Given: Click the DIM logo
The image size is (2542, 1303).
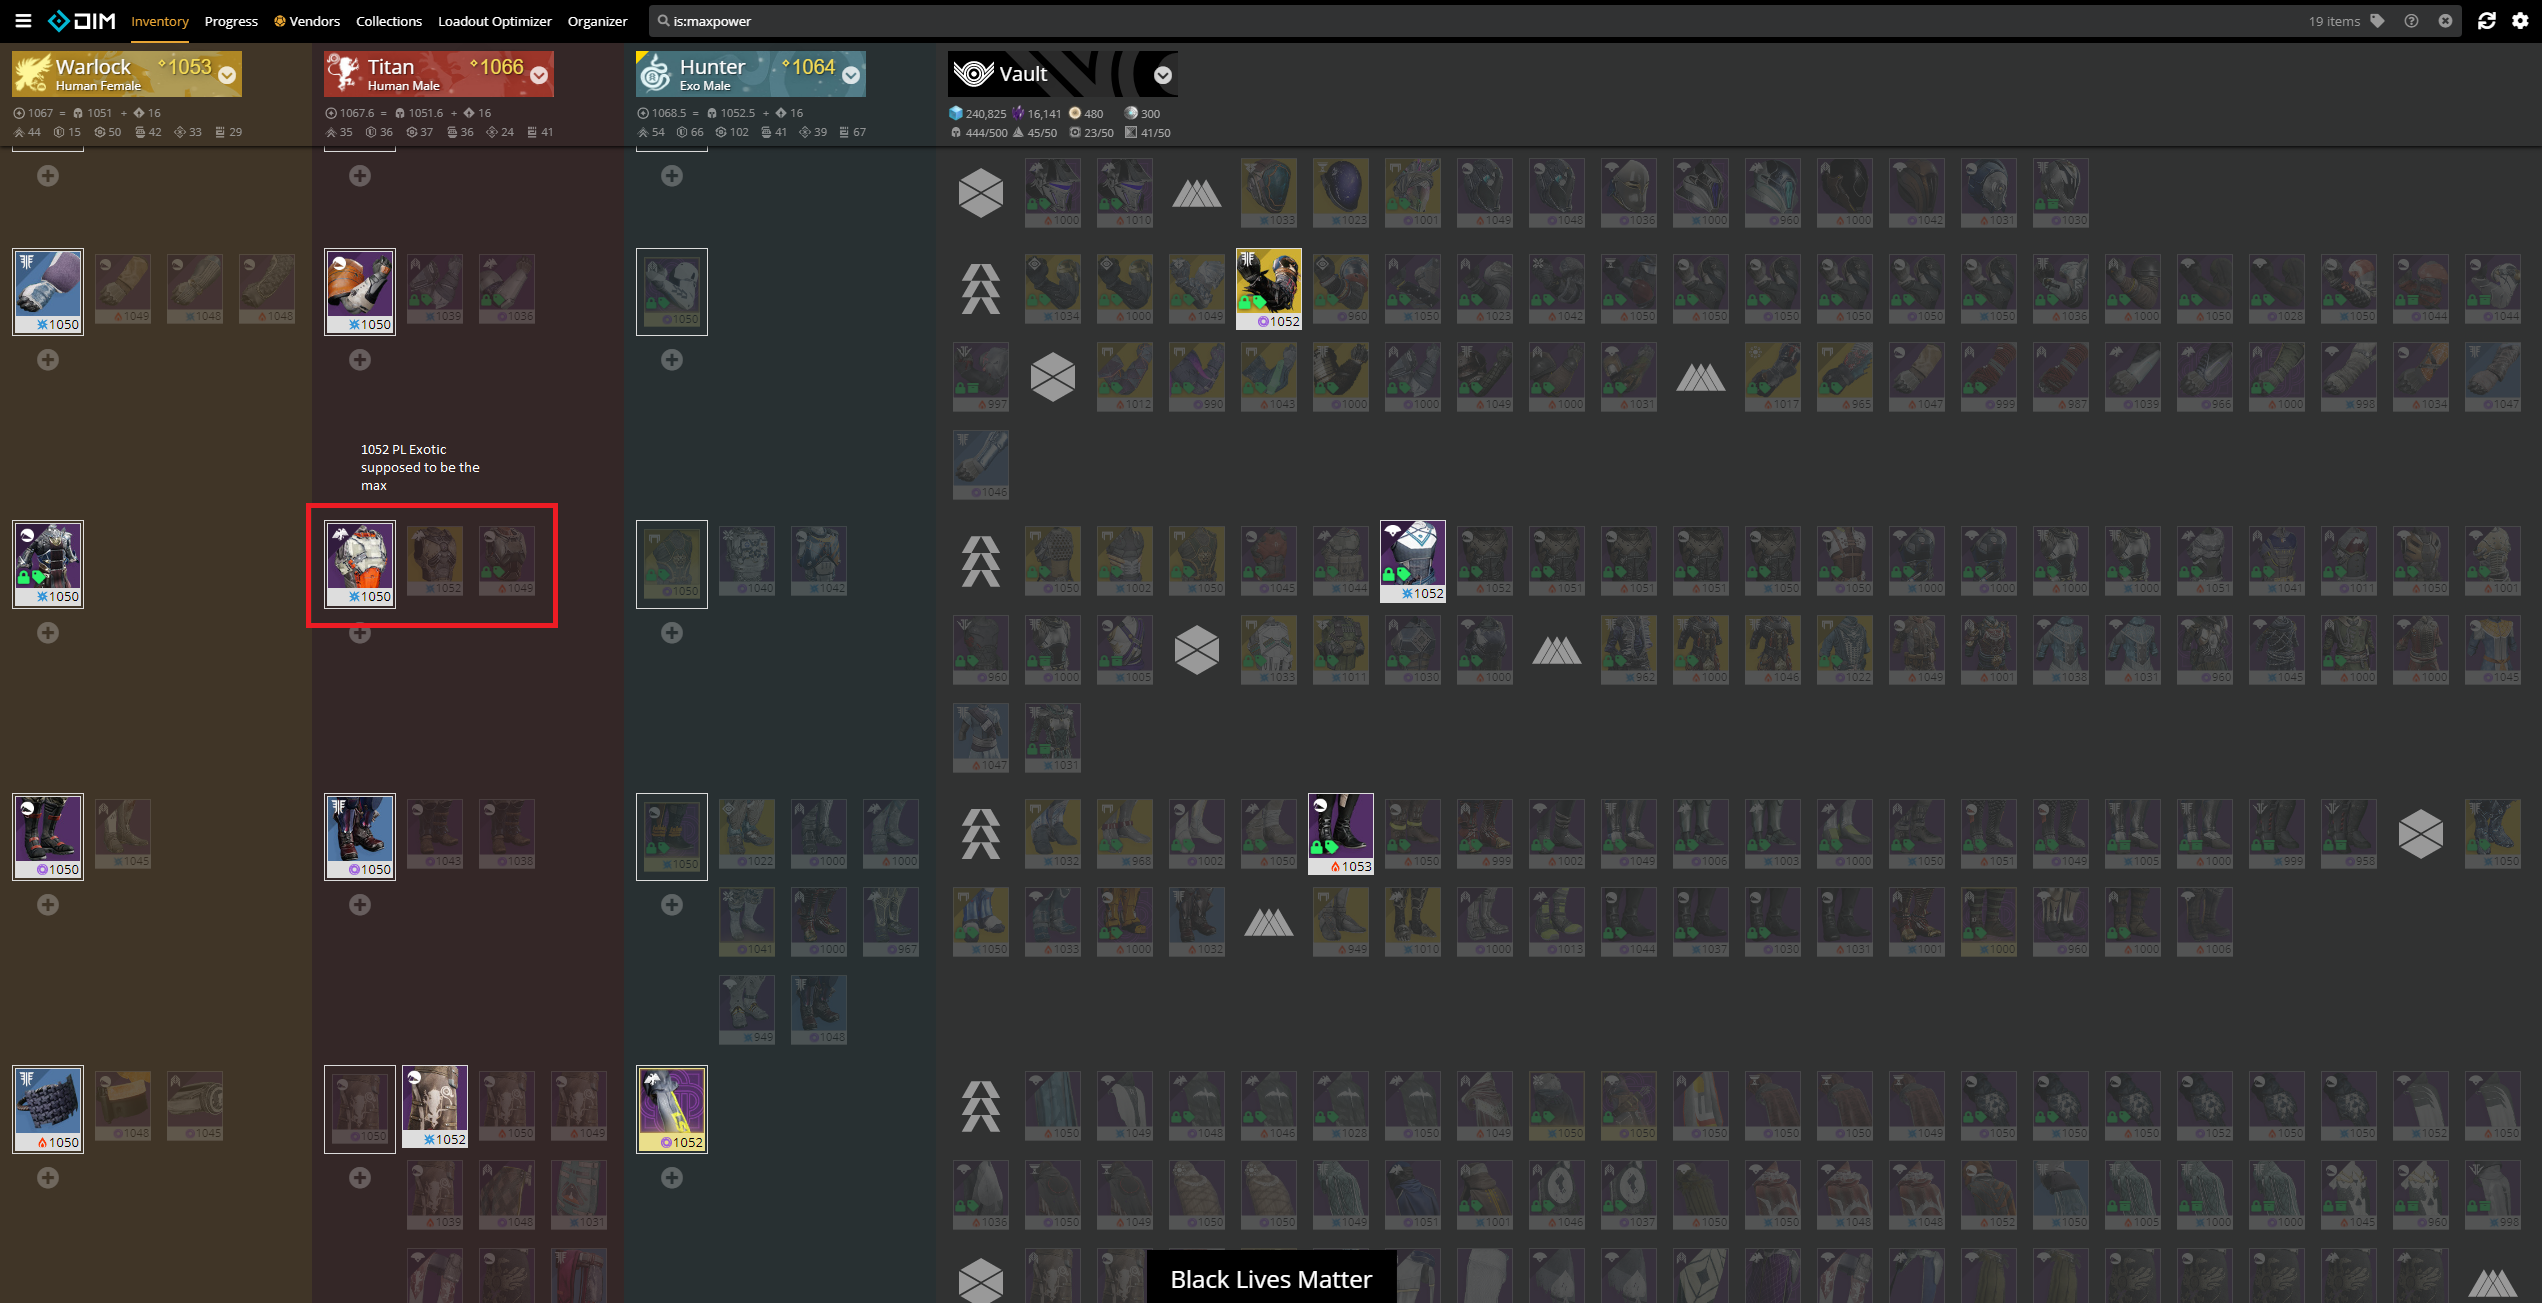Looking at the screenshot, I should point(82,20).
